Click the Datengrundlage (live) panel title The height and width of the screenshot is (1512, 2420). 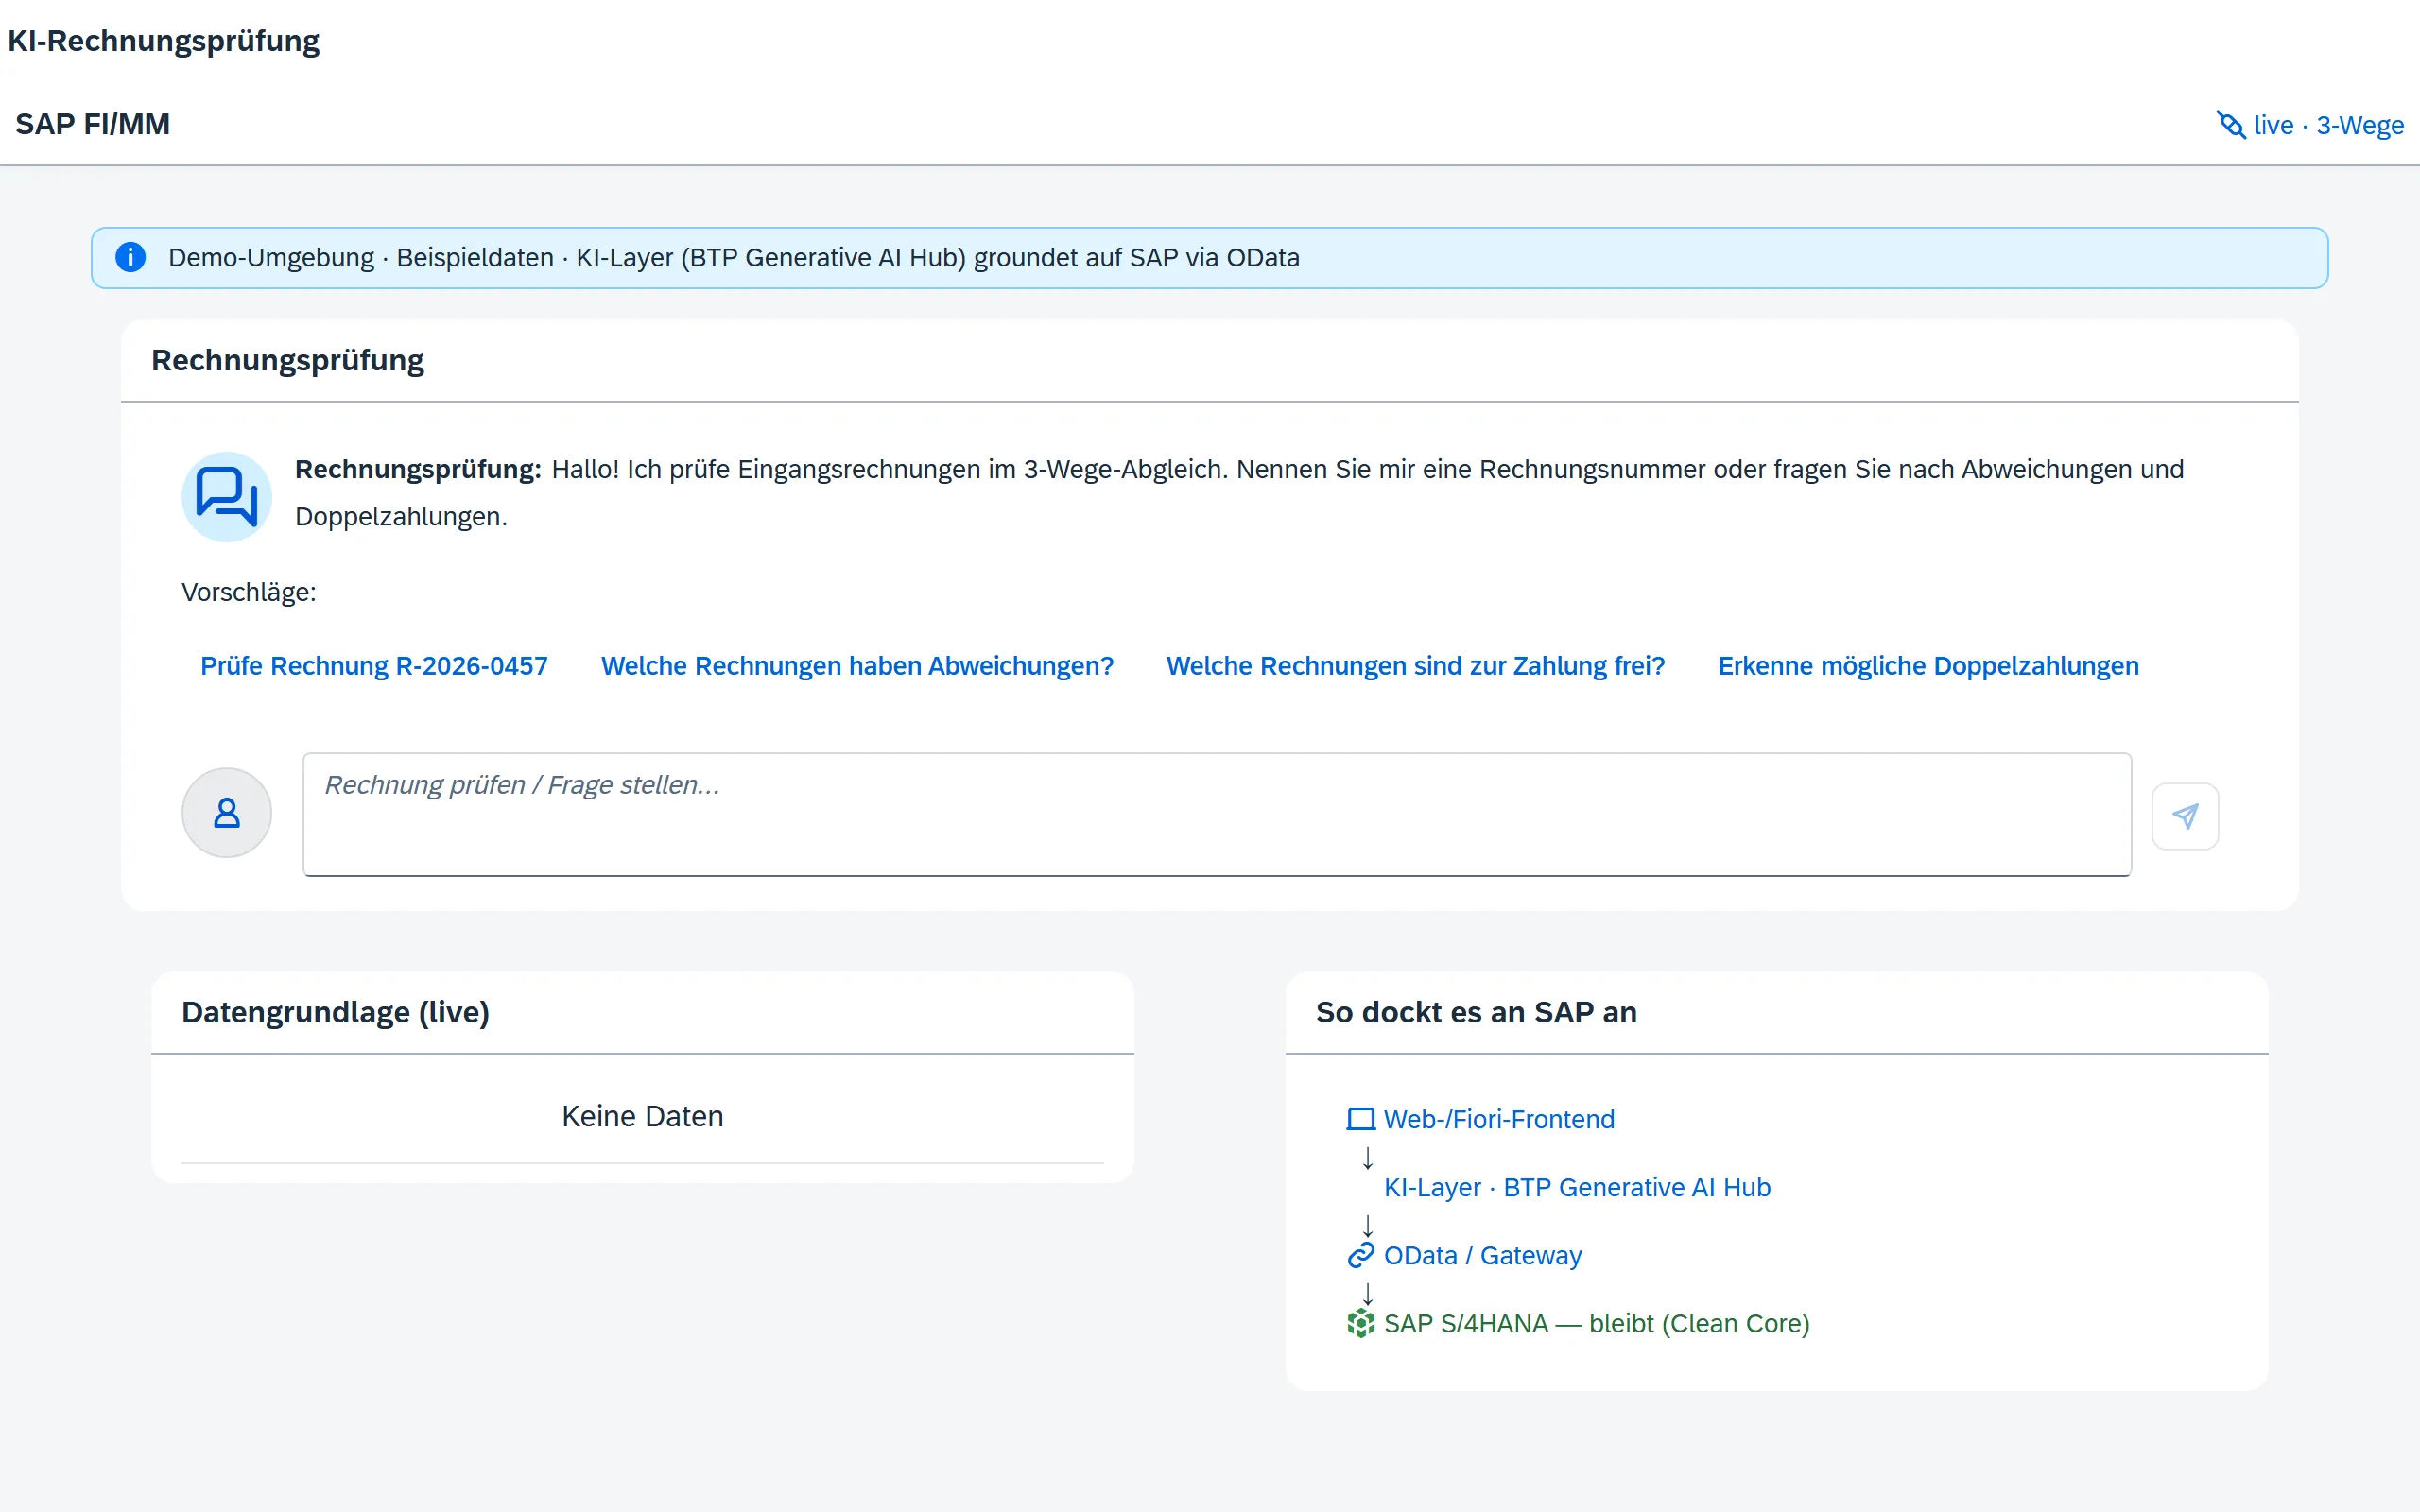335,1012
